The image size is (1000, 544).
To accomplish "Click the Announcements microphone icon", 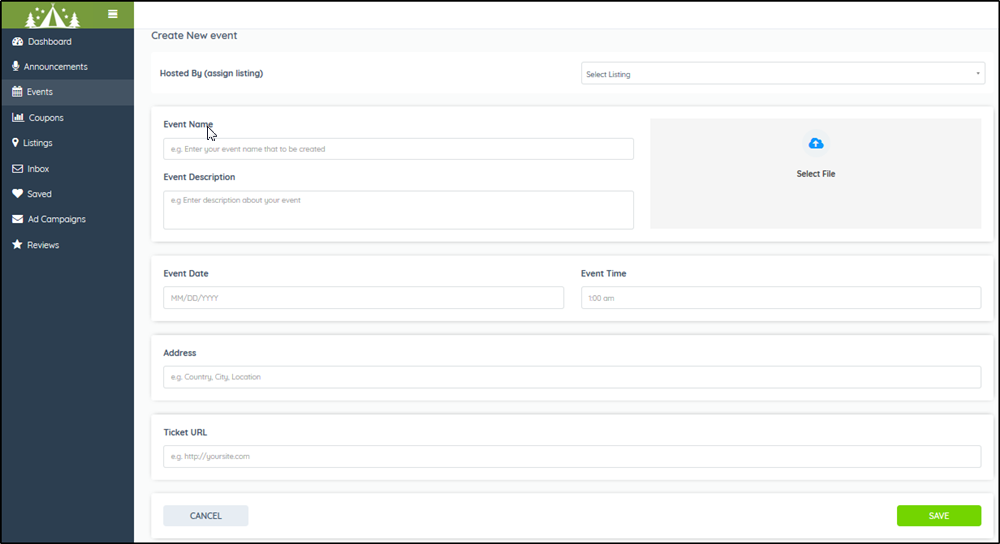I will tap(15, 66).
